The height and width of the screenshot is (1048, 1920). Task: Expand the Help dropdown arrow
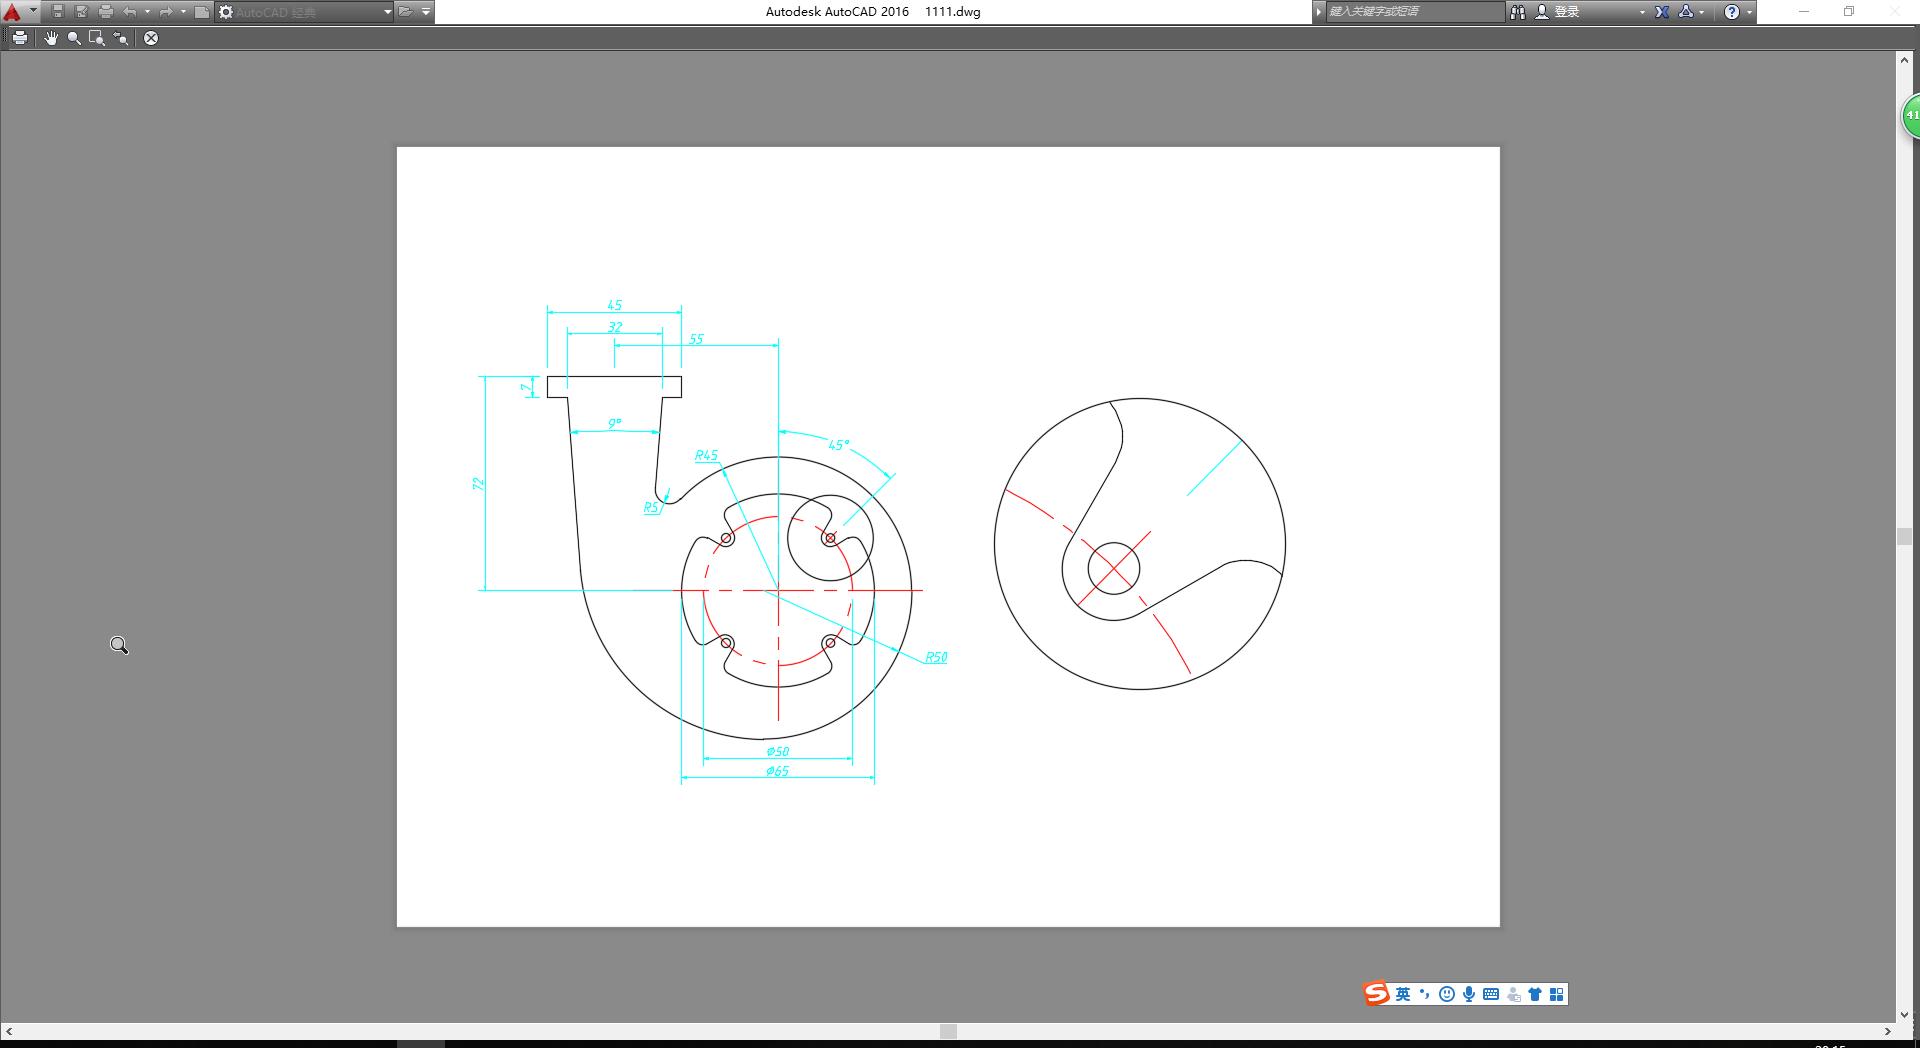coord(1749,12)
